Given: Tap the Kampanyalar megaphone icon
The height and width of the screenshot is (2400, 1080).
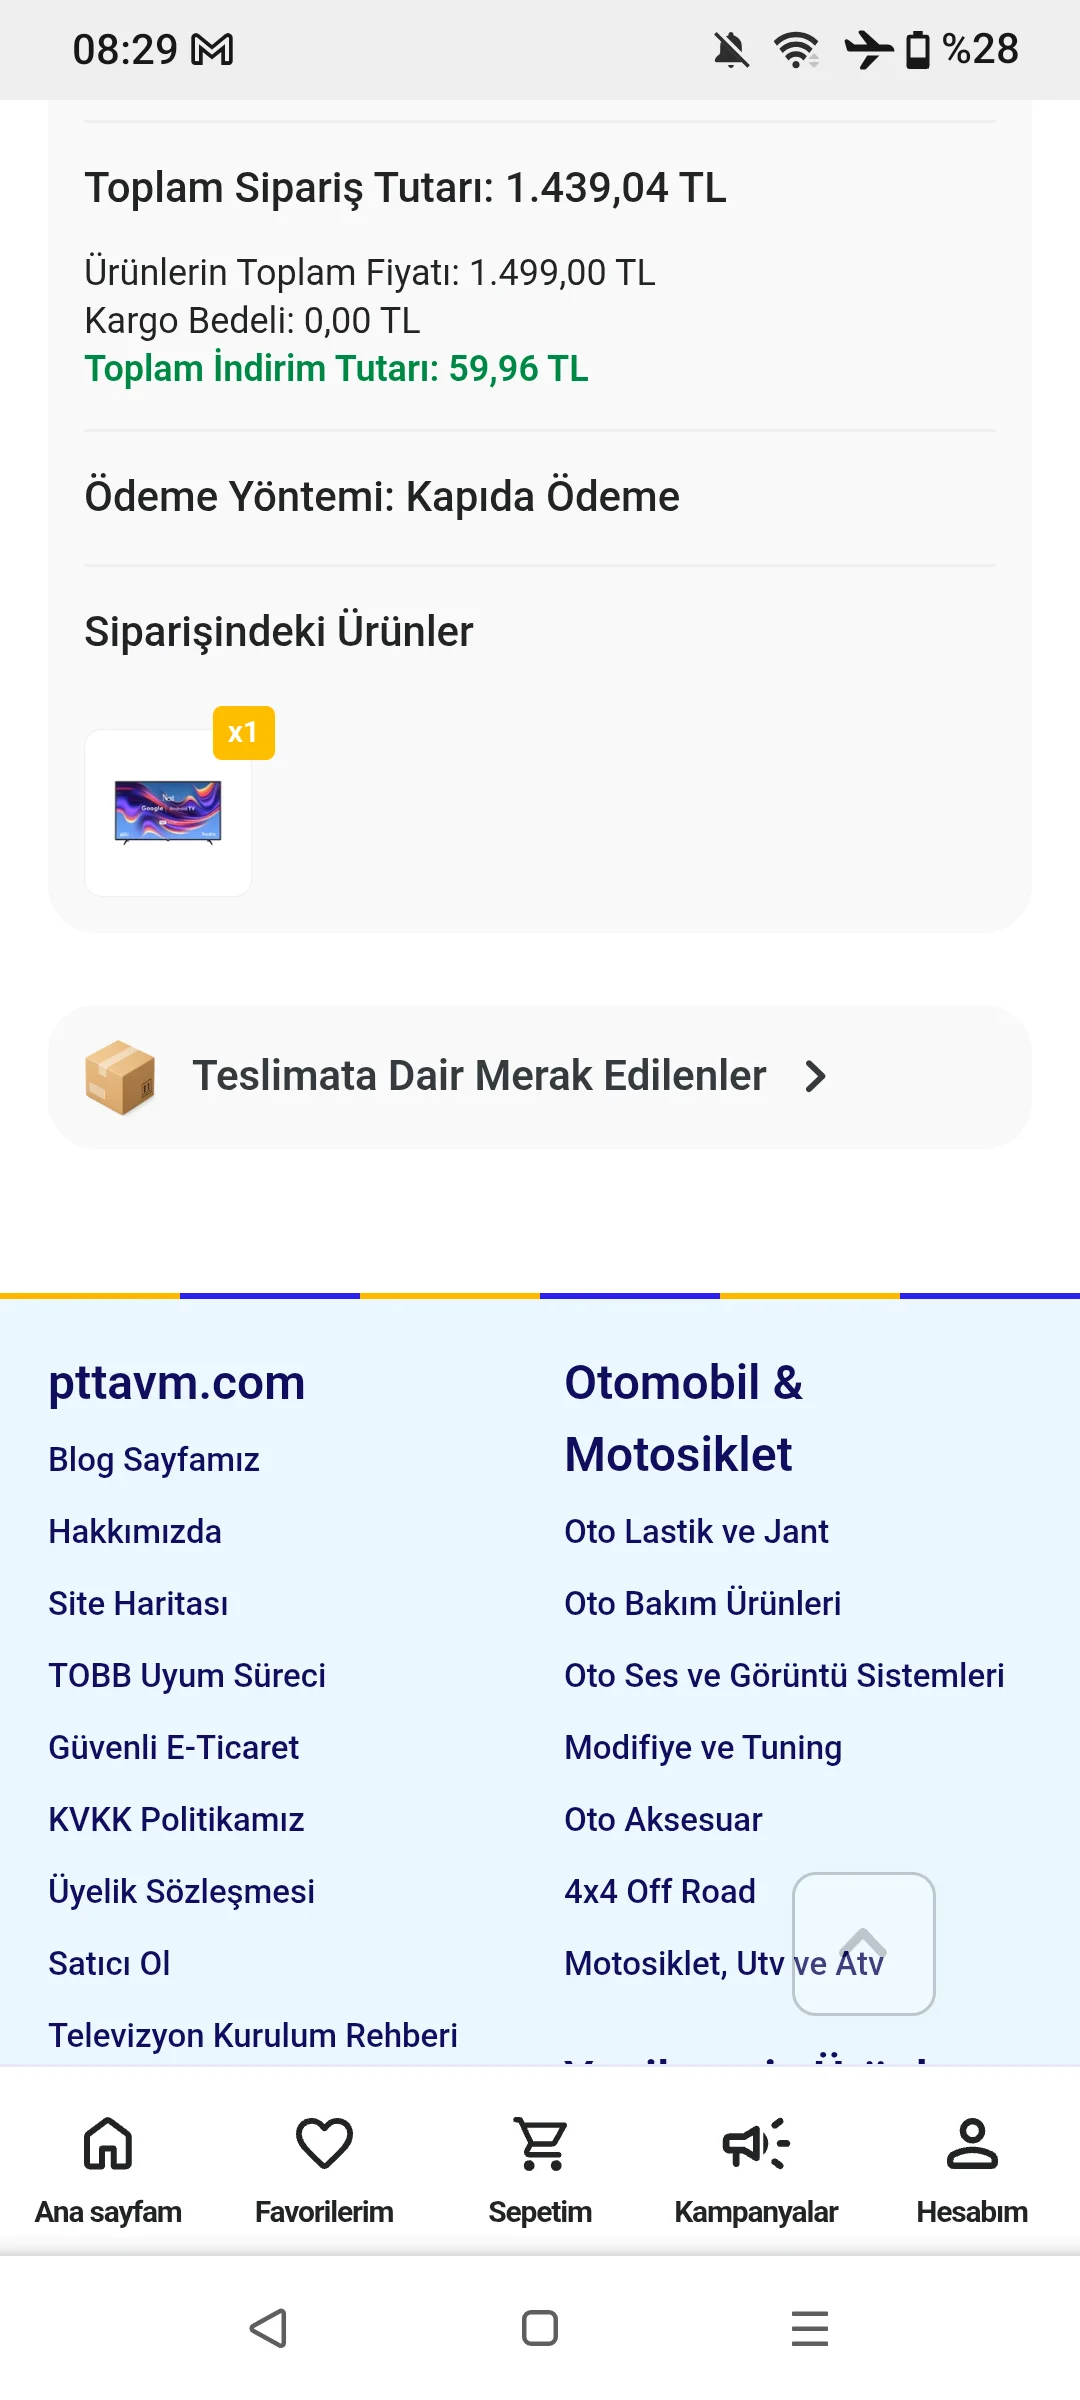Looking at the screenshot, I should [756, 2144].
